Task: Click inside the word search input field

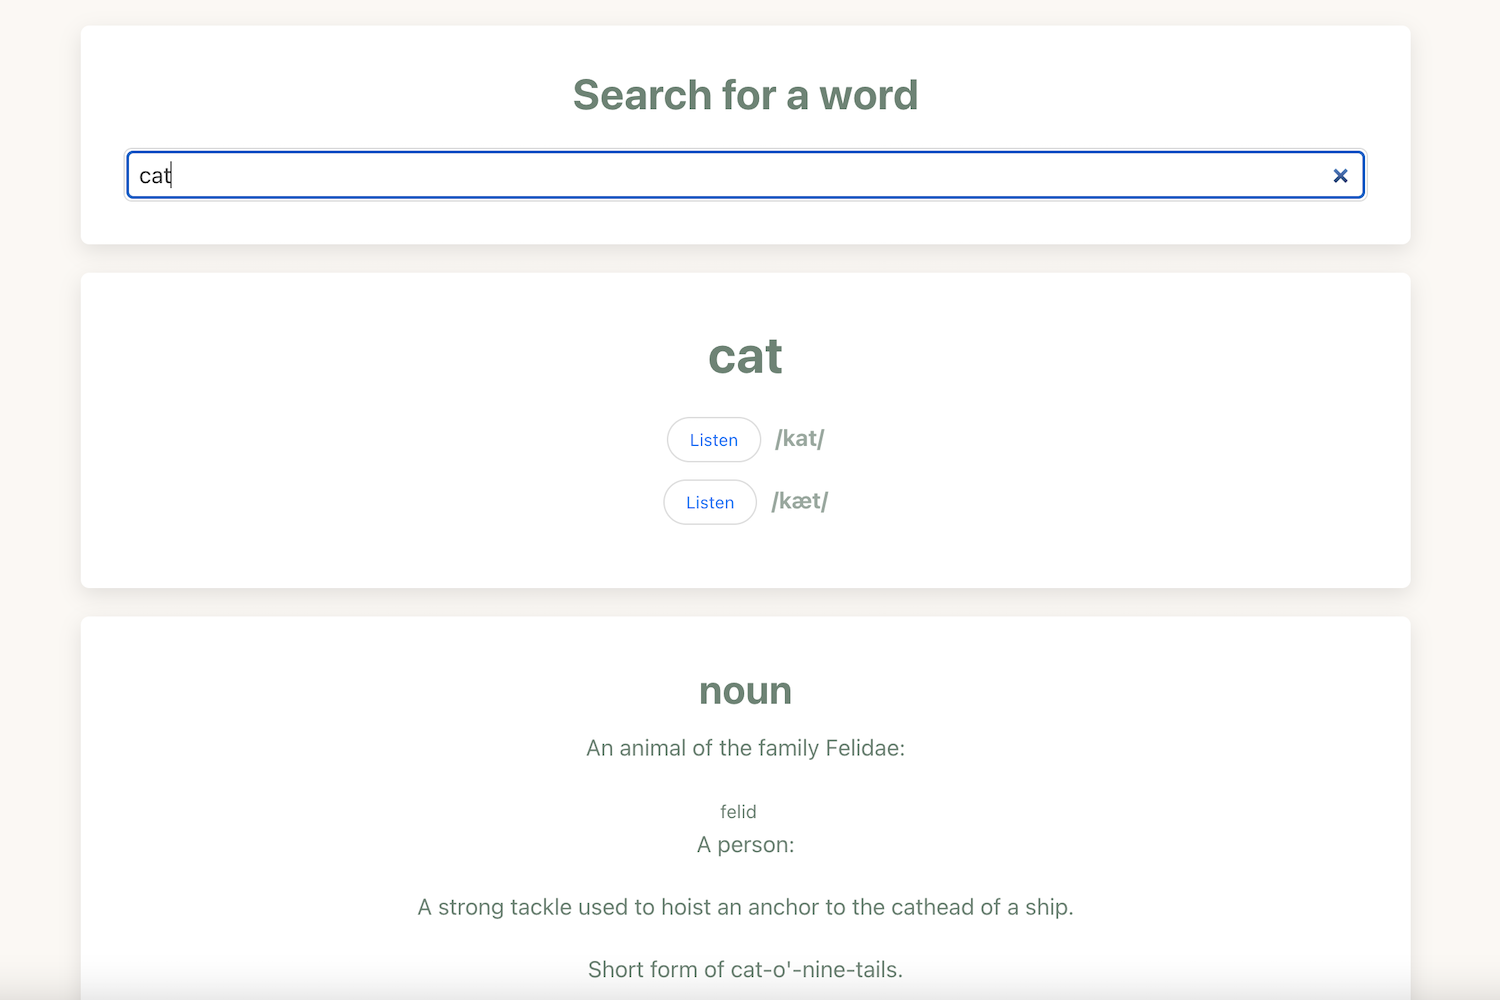Action: 700,175
